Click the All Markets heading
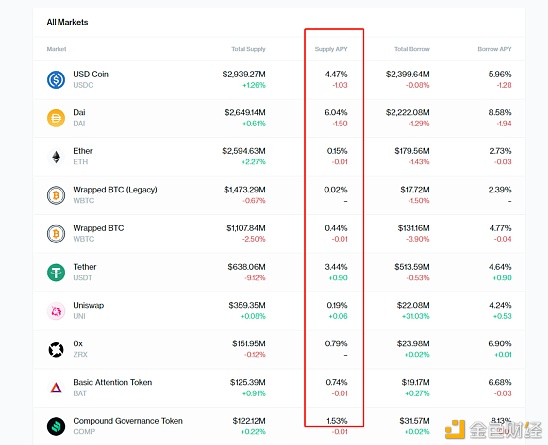This screenshot has height=445, width=548. (67, 22)
